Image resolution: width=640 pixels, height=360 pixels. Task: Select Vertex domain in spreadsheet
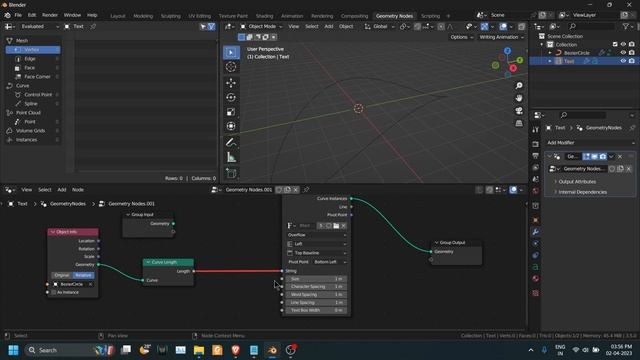coord(33,50)
